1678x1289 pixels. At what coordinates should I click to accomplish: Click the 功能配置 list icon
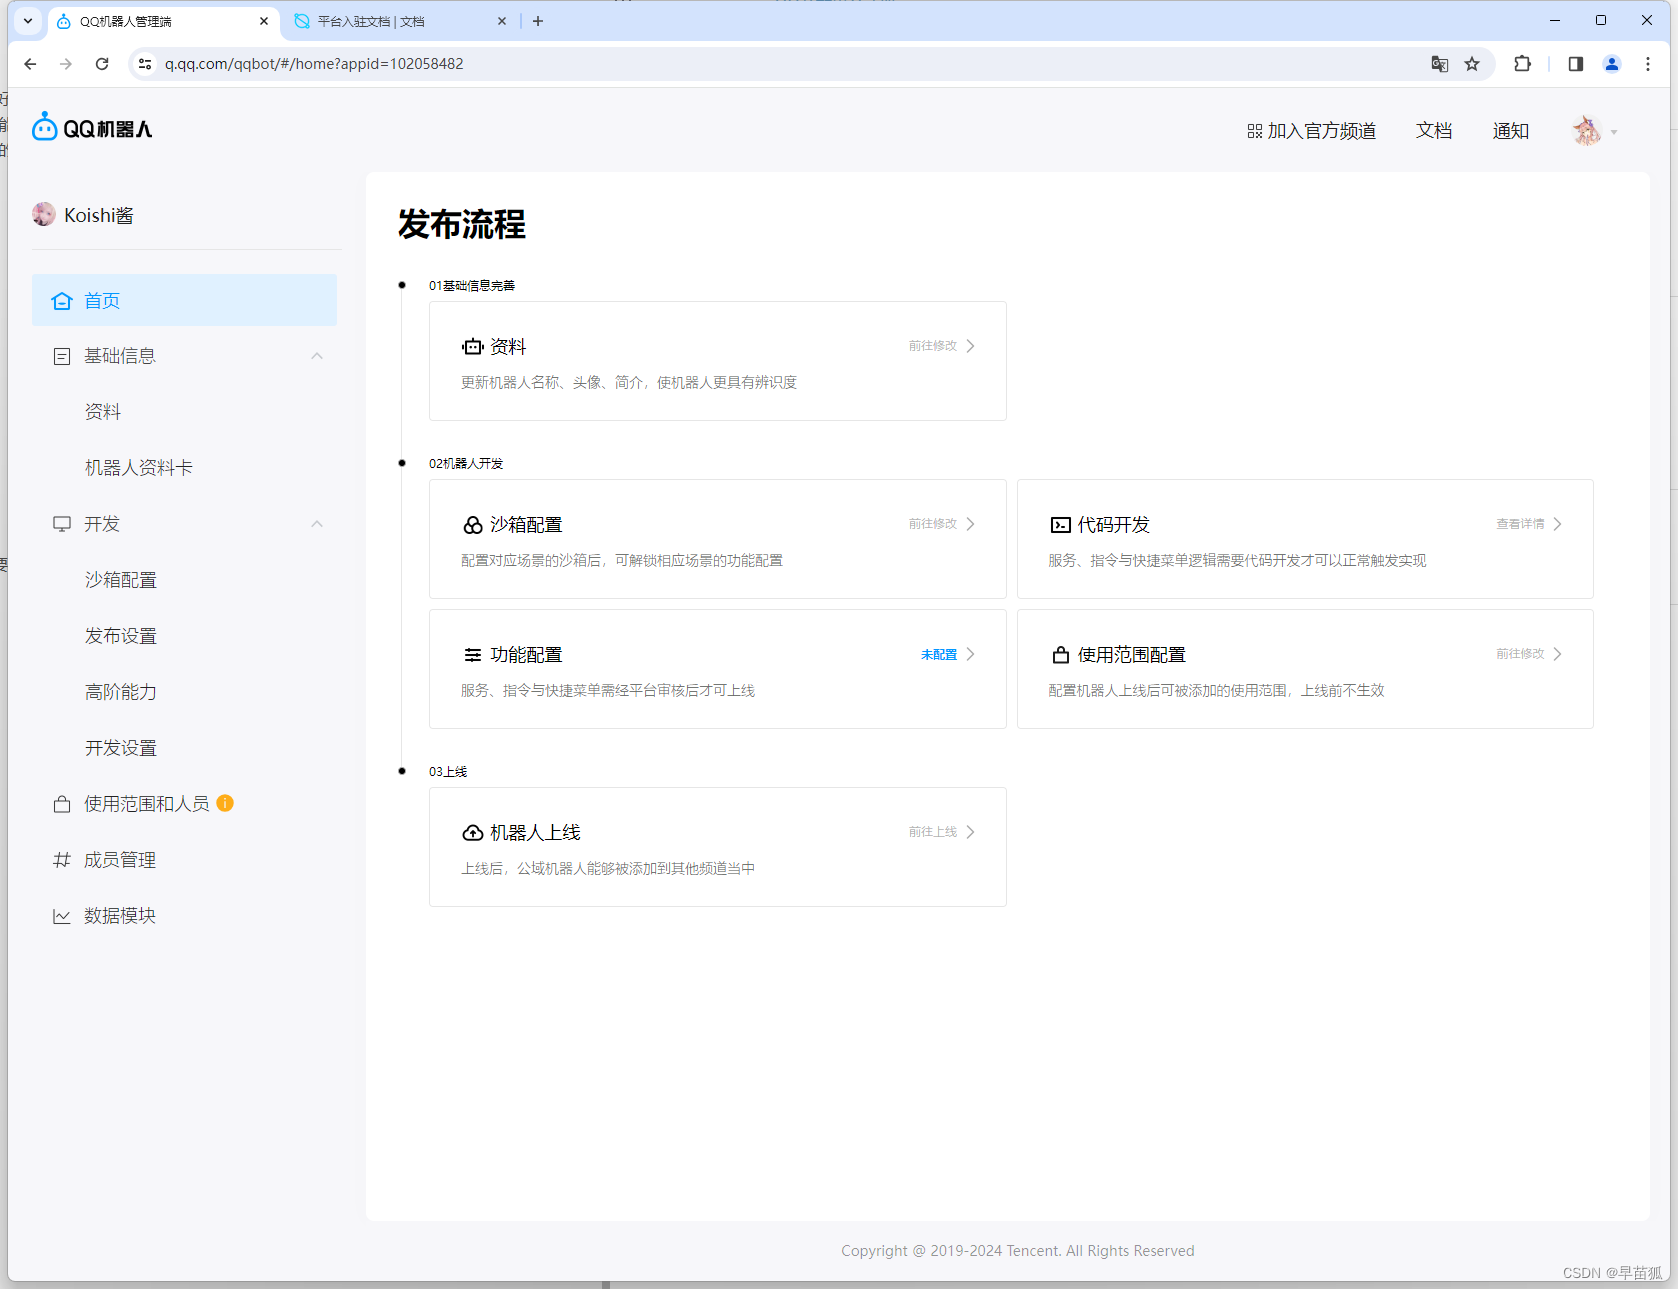tap(473, 655)
